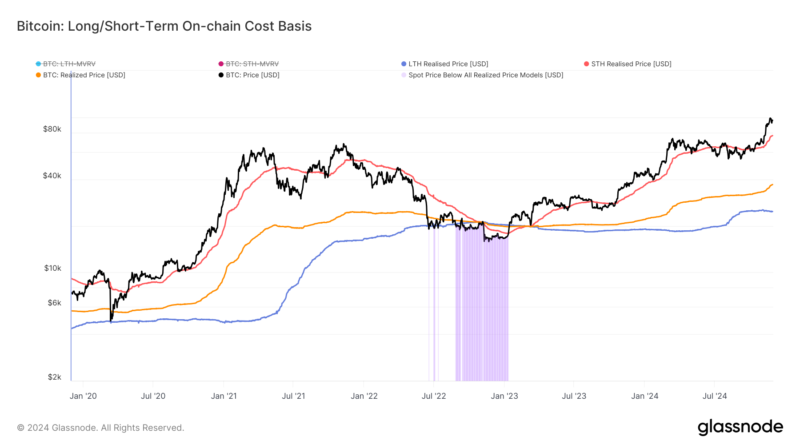Click the $80k y-axis label
This screenshot has height=445, width=800.
click(53, 129)
